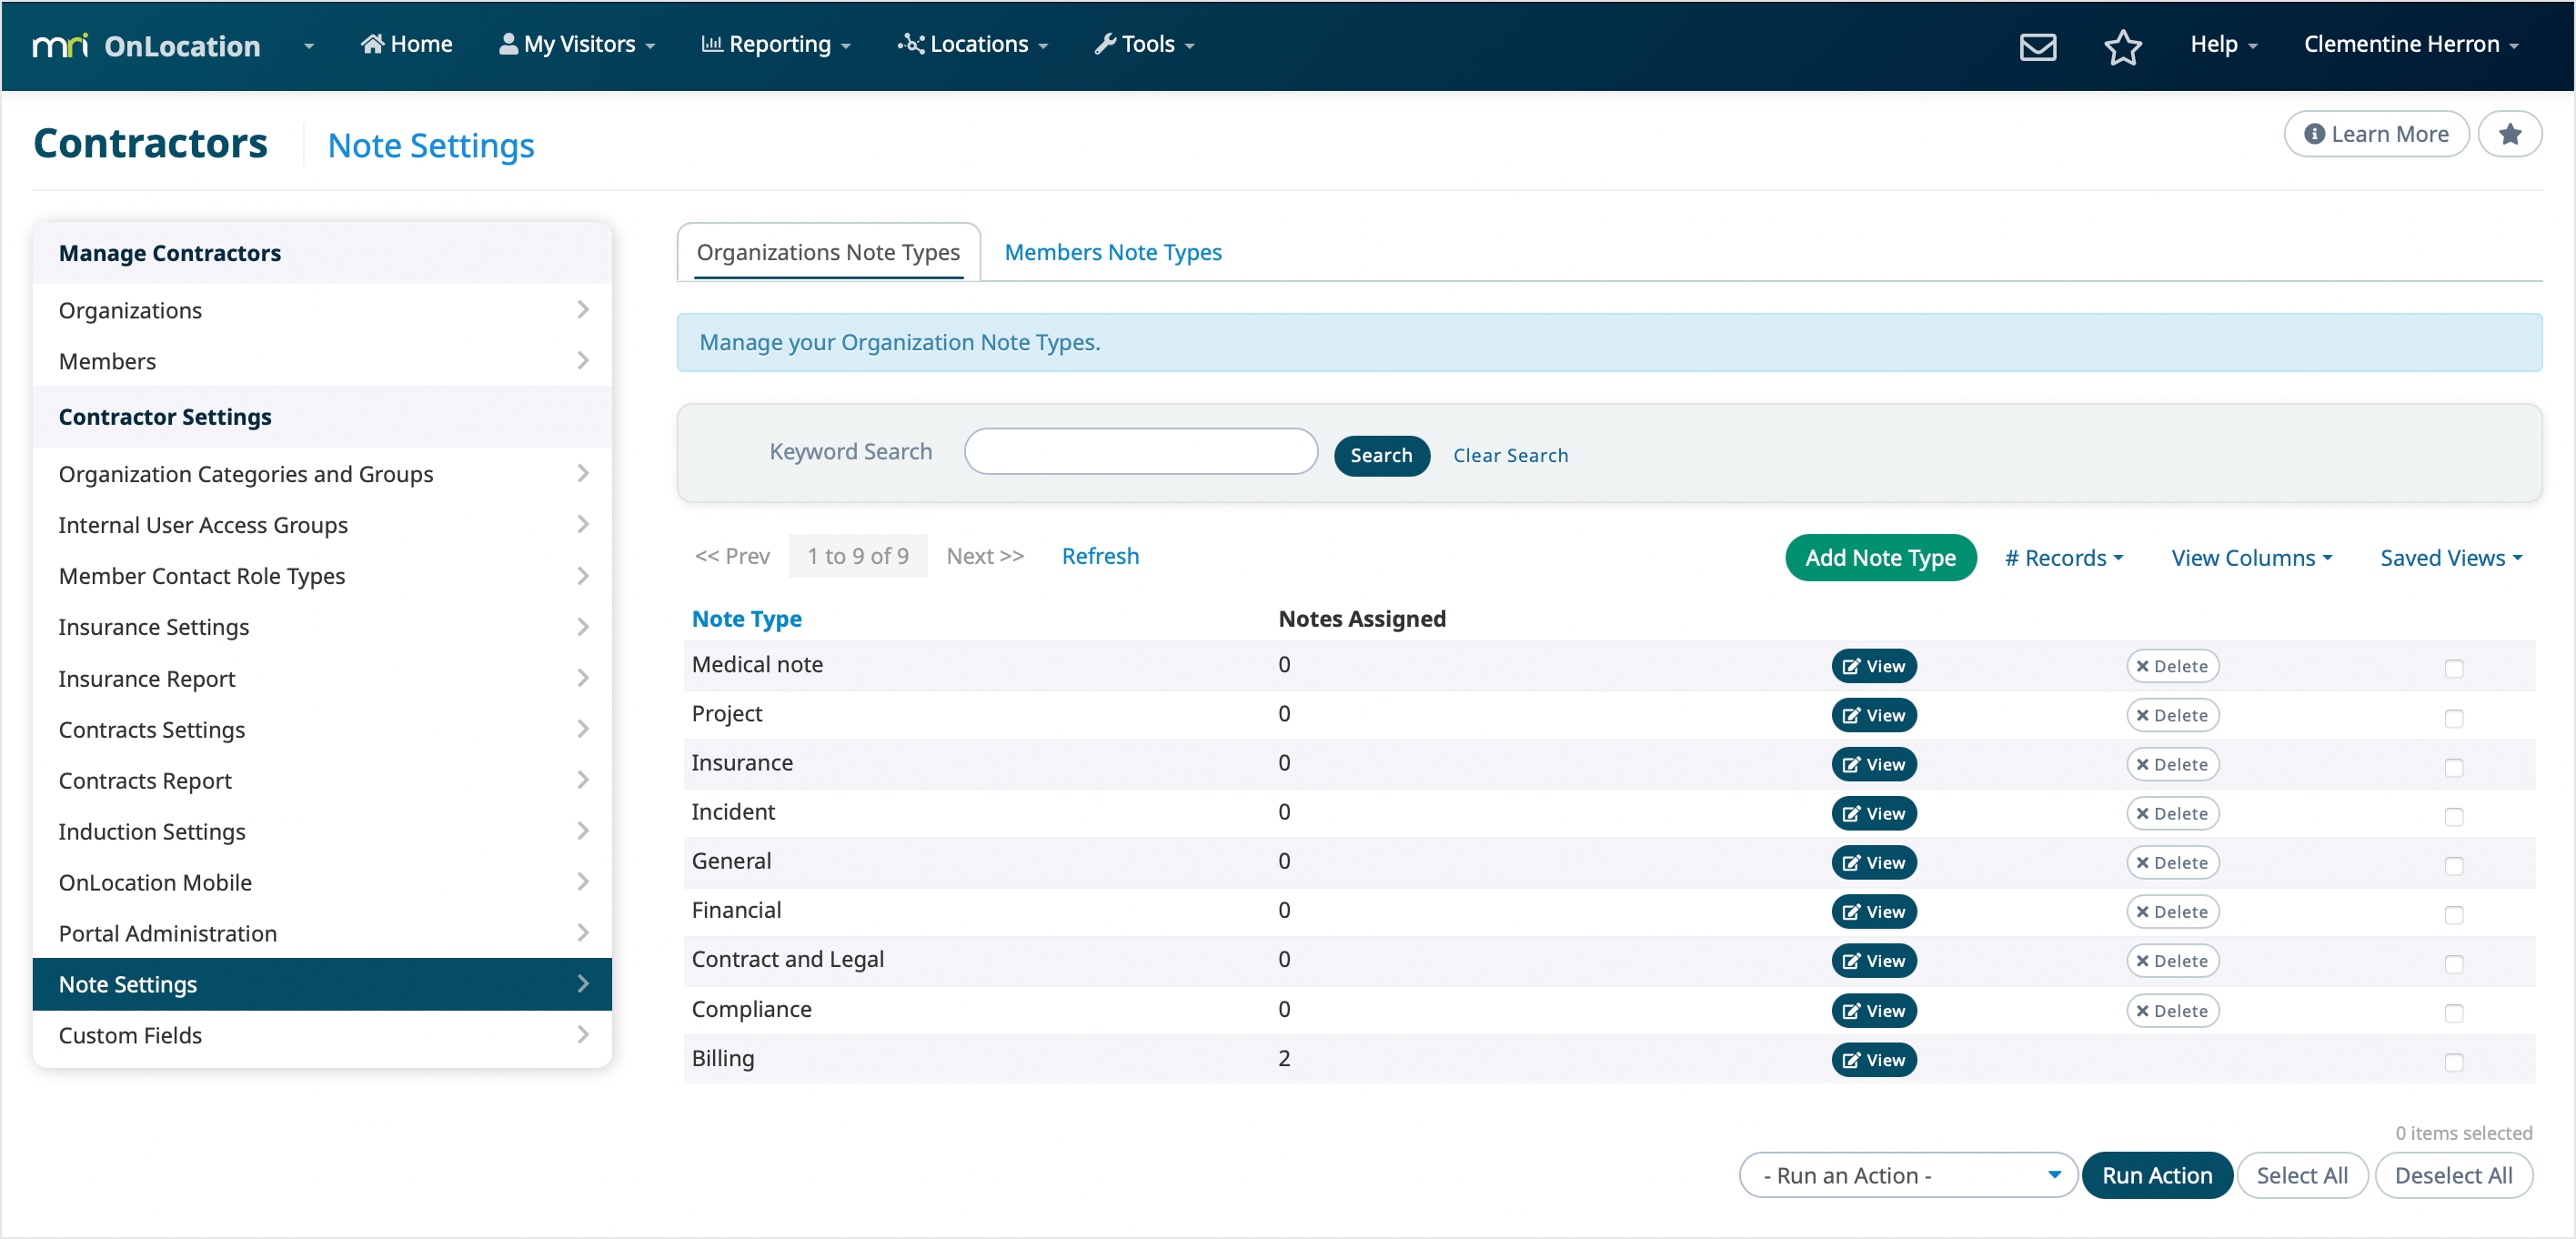View the Financial note type

1873,911
